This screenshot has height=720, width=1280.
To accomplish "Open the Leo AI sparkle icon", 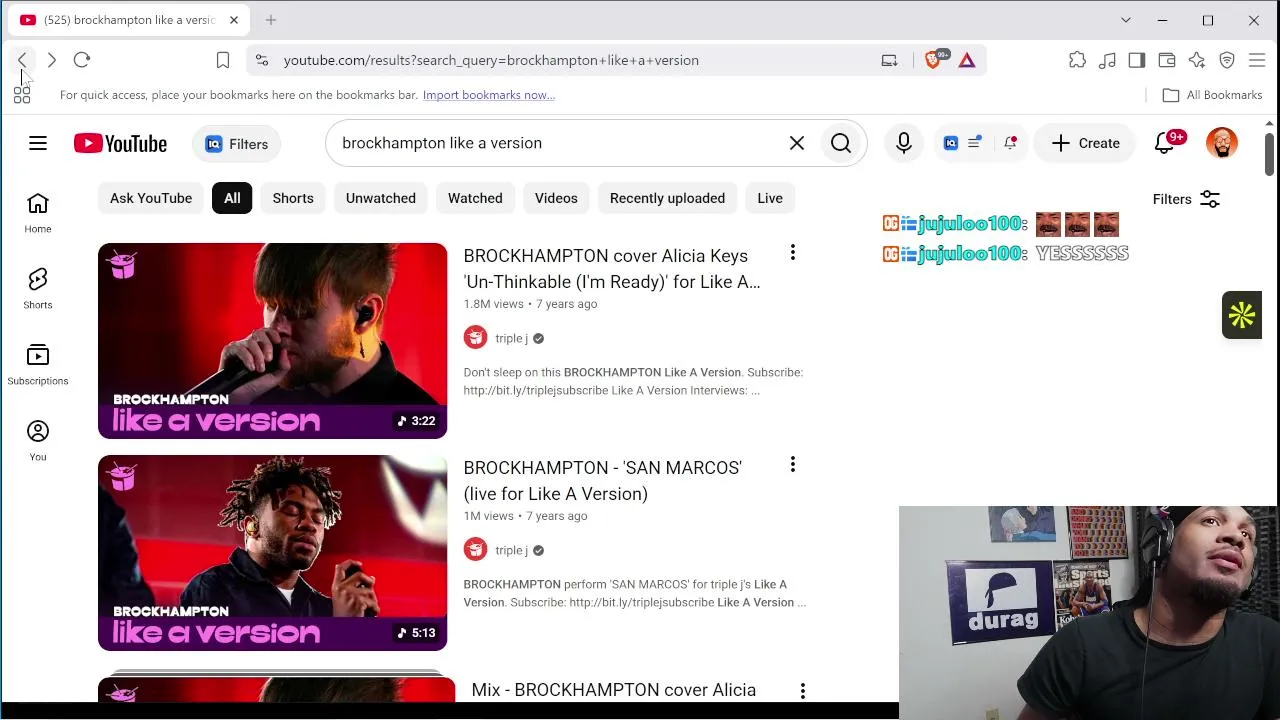I will pyautogui.click(x=1197, y=60).
